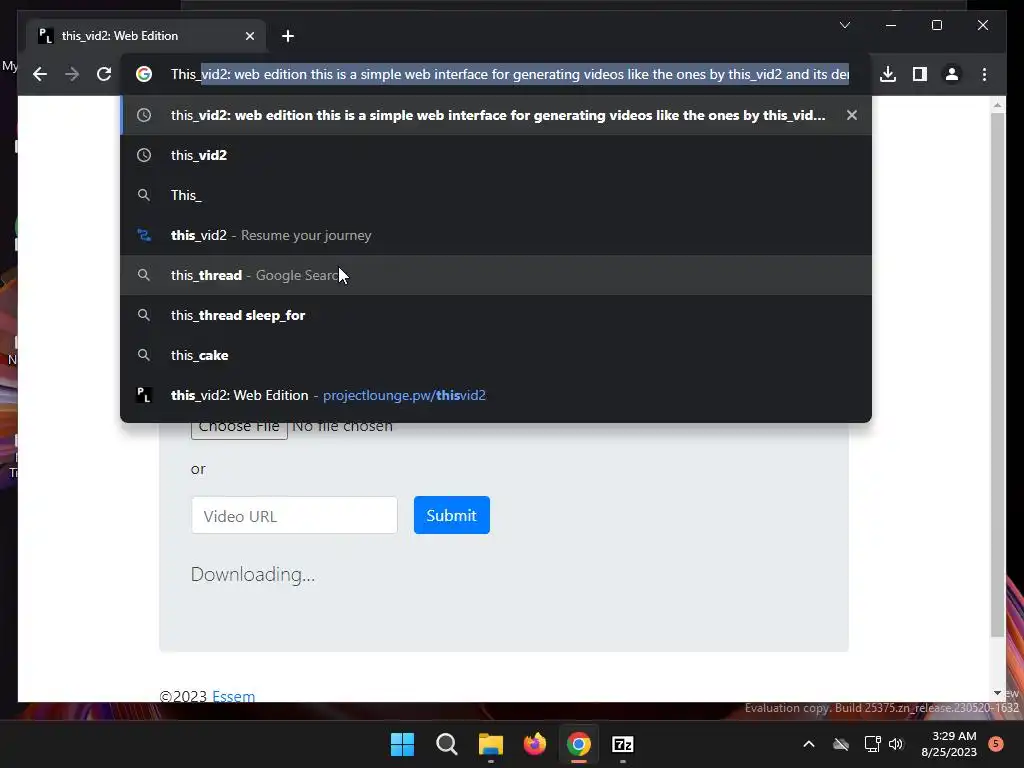Click the Chrome taskbar icon

point(579,744)
